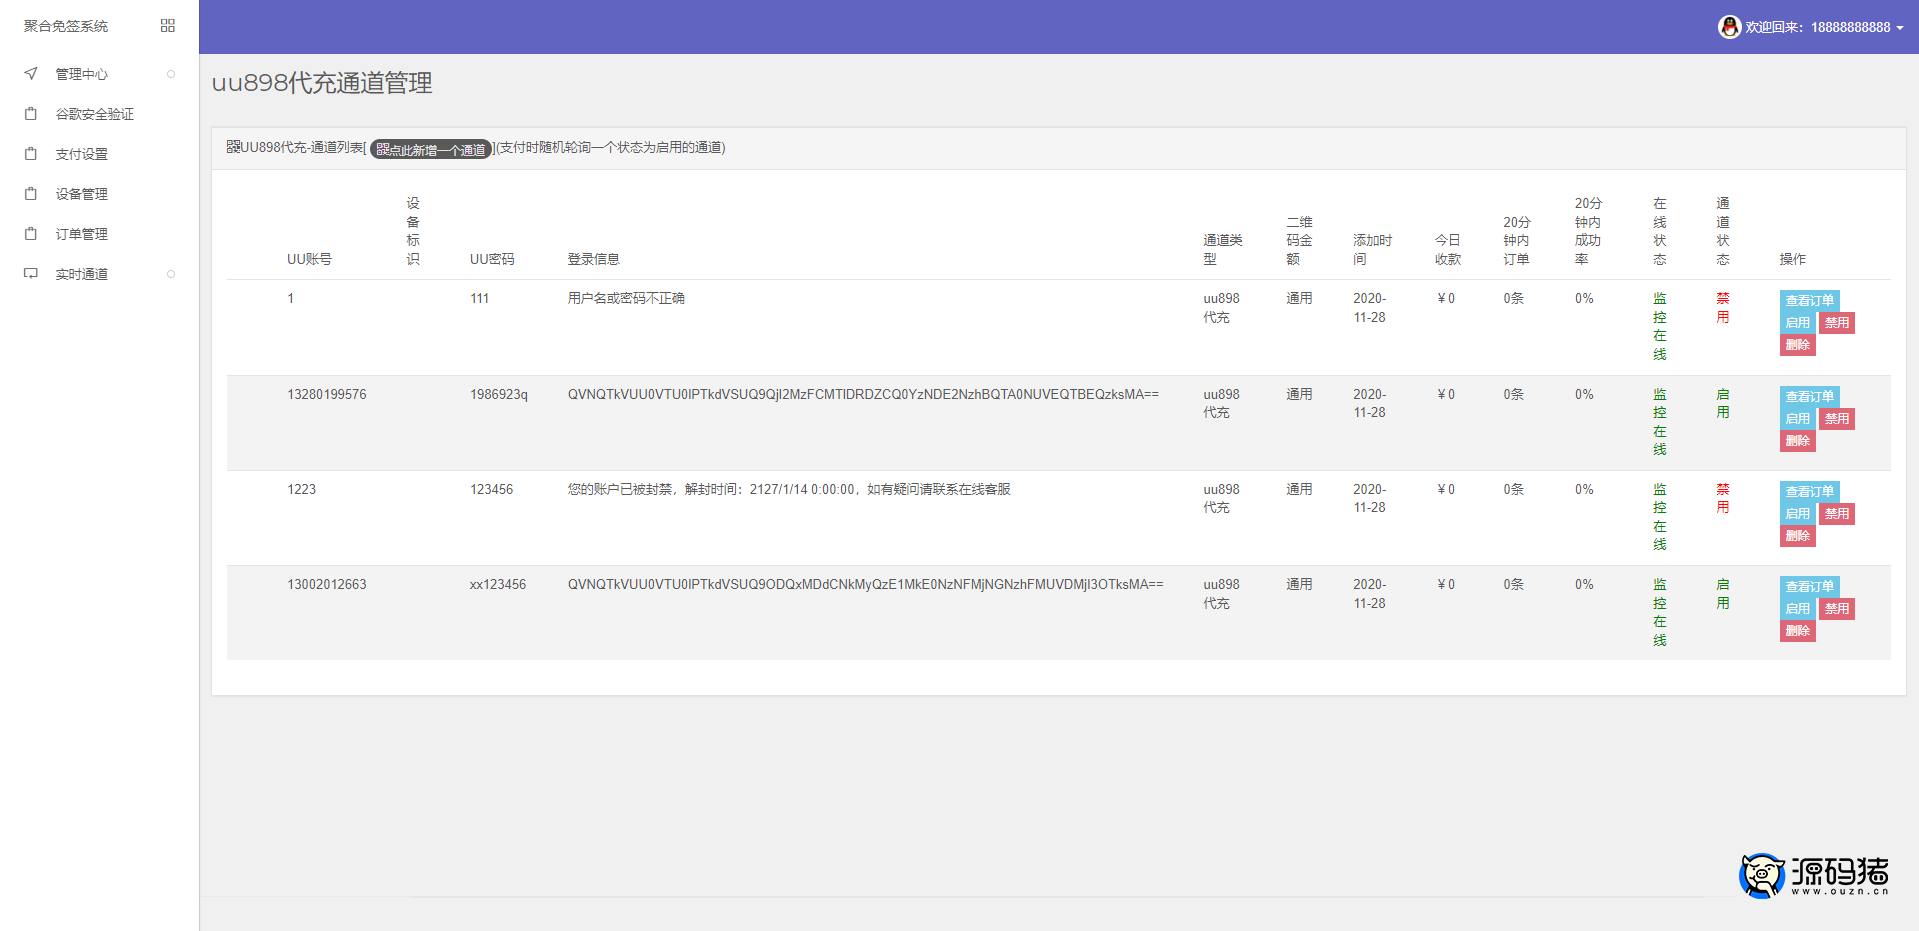Click the clipboard icon beside 设备管理

[x=31, y=194]
